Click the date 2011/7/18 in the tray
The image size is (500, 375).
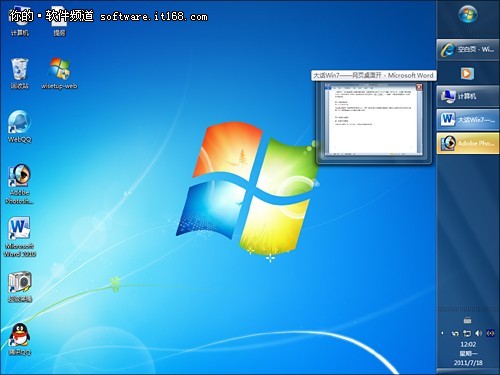point(468,363)
